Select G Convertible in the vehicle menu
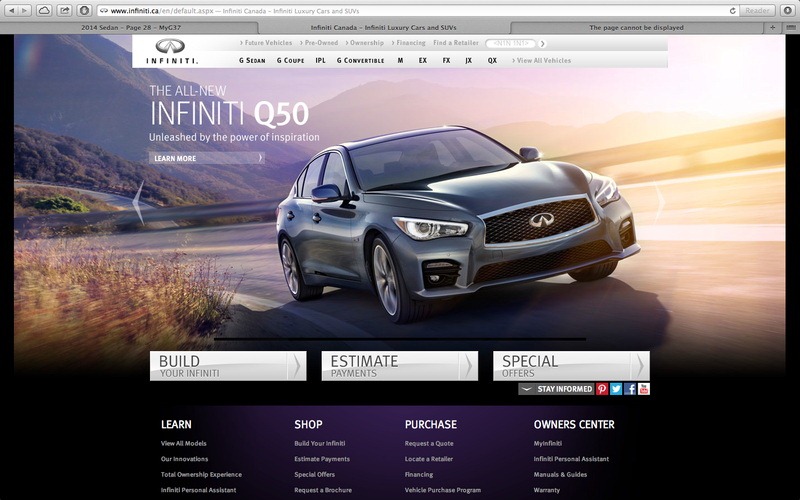The image size is (800, 500). 360,60
